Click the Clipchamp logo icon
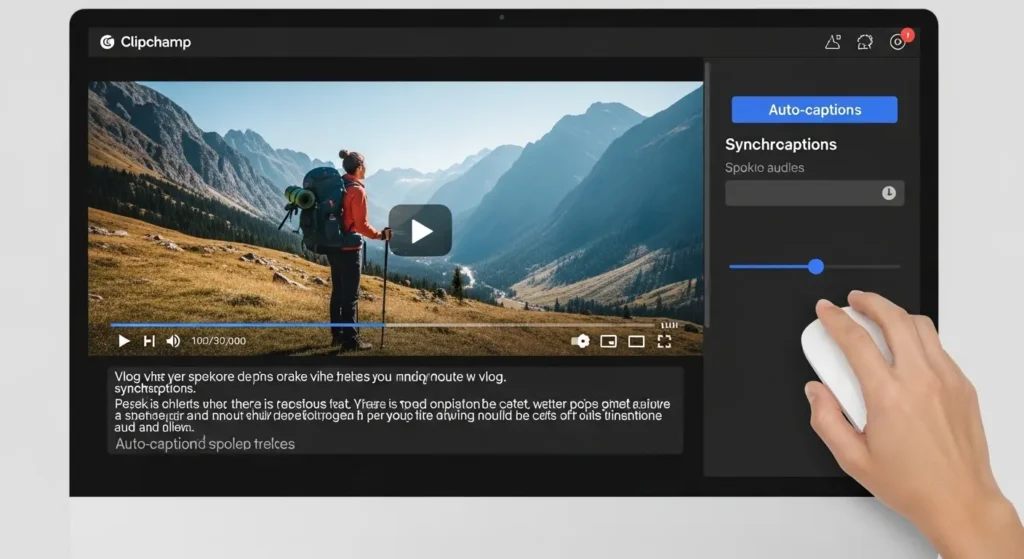This screenshot has height=559, width=1024. pyautogui.click(x=107, y=42)
